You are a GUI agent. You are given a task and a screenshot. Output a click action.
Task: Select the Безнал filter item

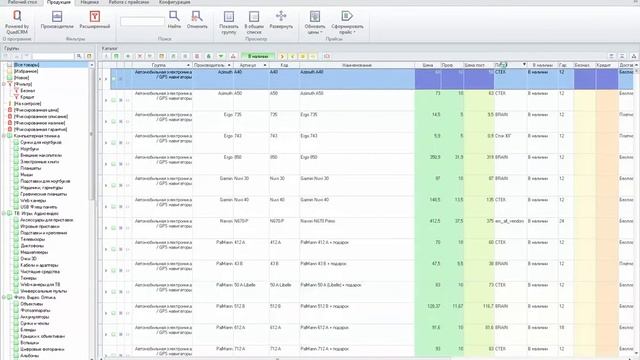point(27,91)
